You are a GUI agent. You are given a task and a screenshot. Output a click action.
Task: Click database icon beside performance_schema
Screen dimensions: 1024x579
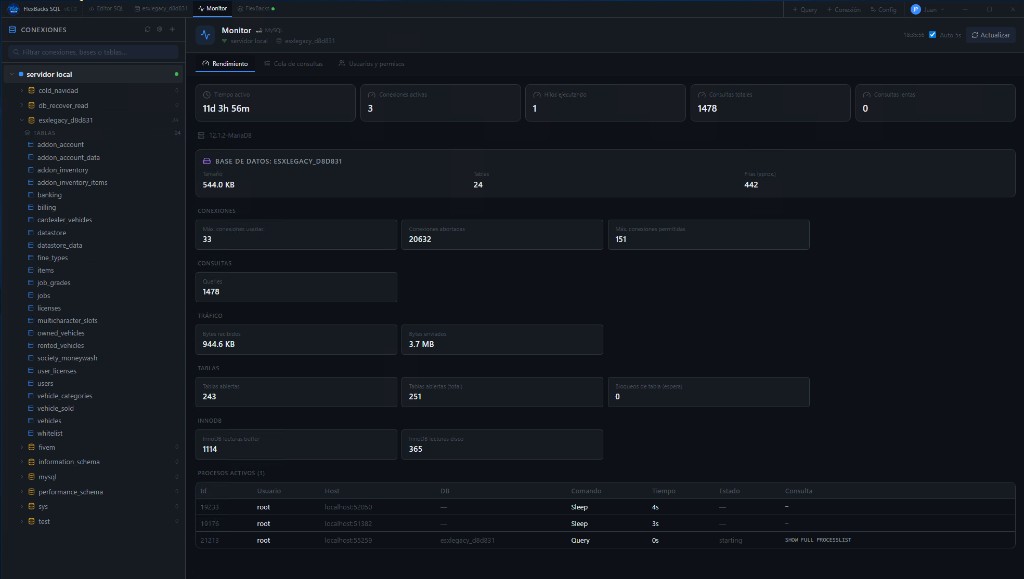point(31,492)
